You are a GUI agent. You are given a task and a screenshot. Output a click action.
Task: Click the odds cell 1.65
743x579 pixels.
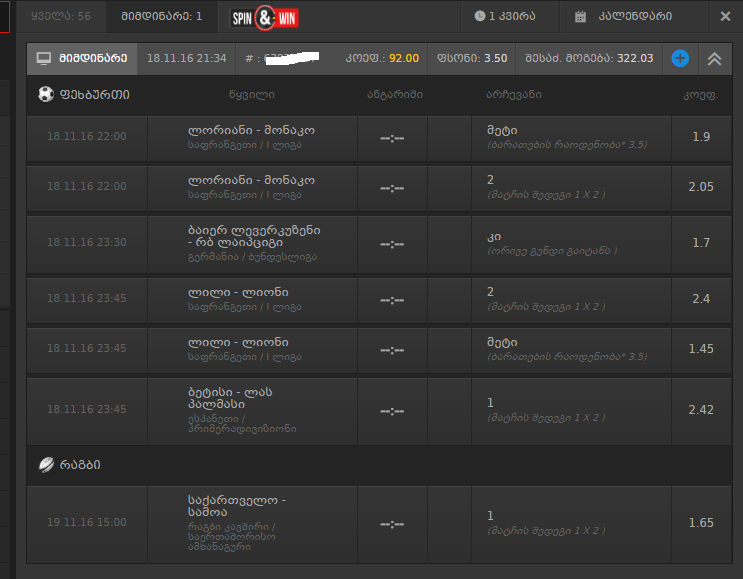pos(701,523)
